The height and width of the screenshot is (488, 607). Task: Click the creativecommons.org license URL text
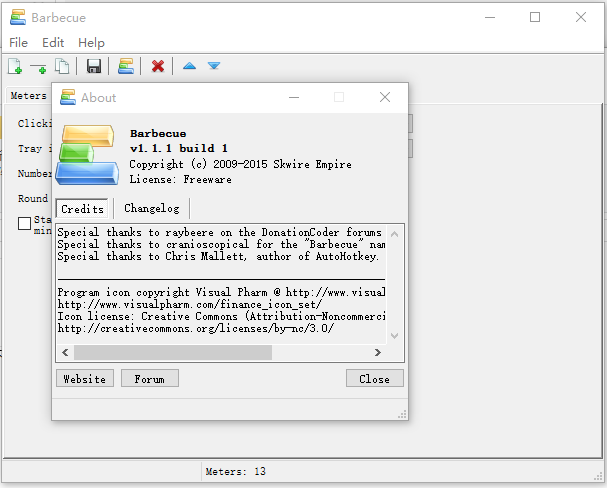pos(195,329)
